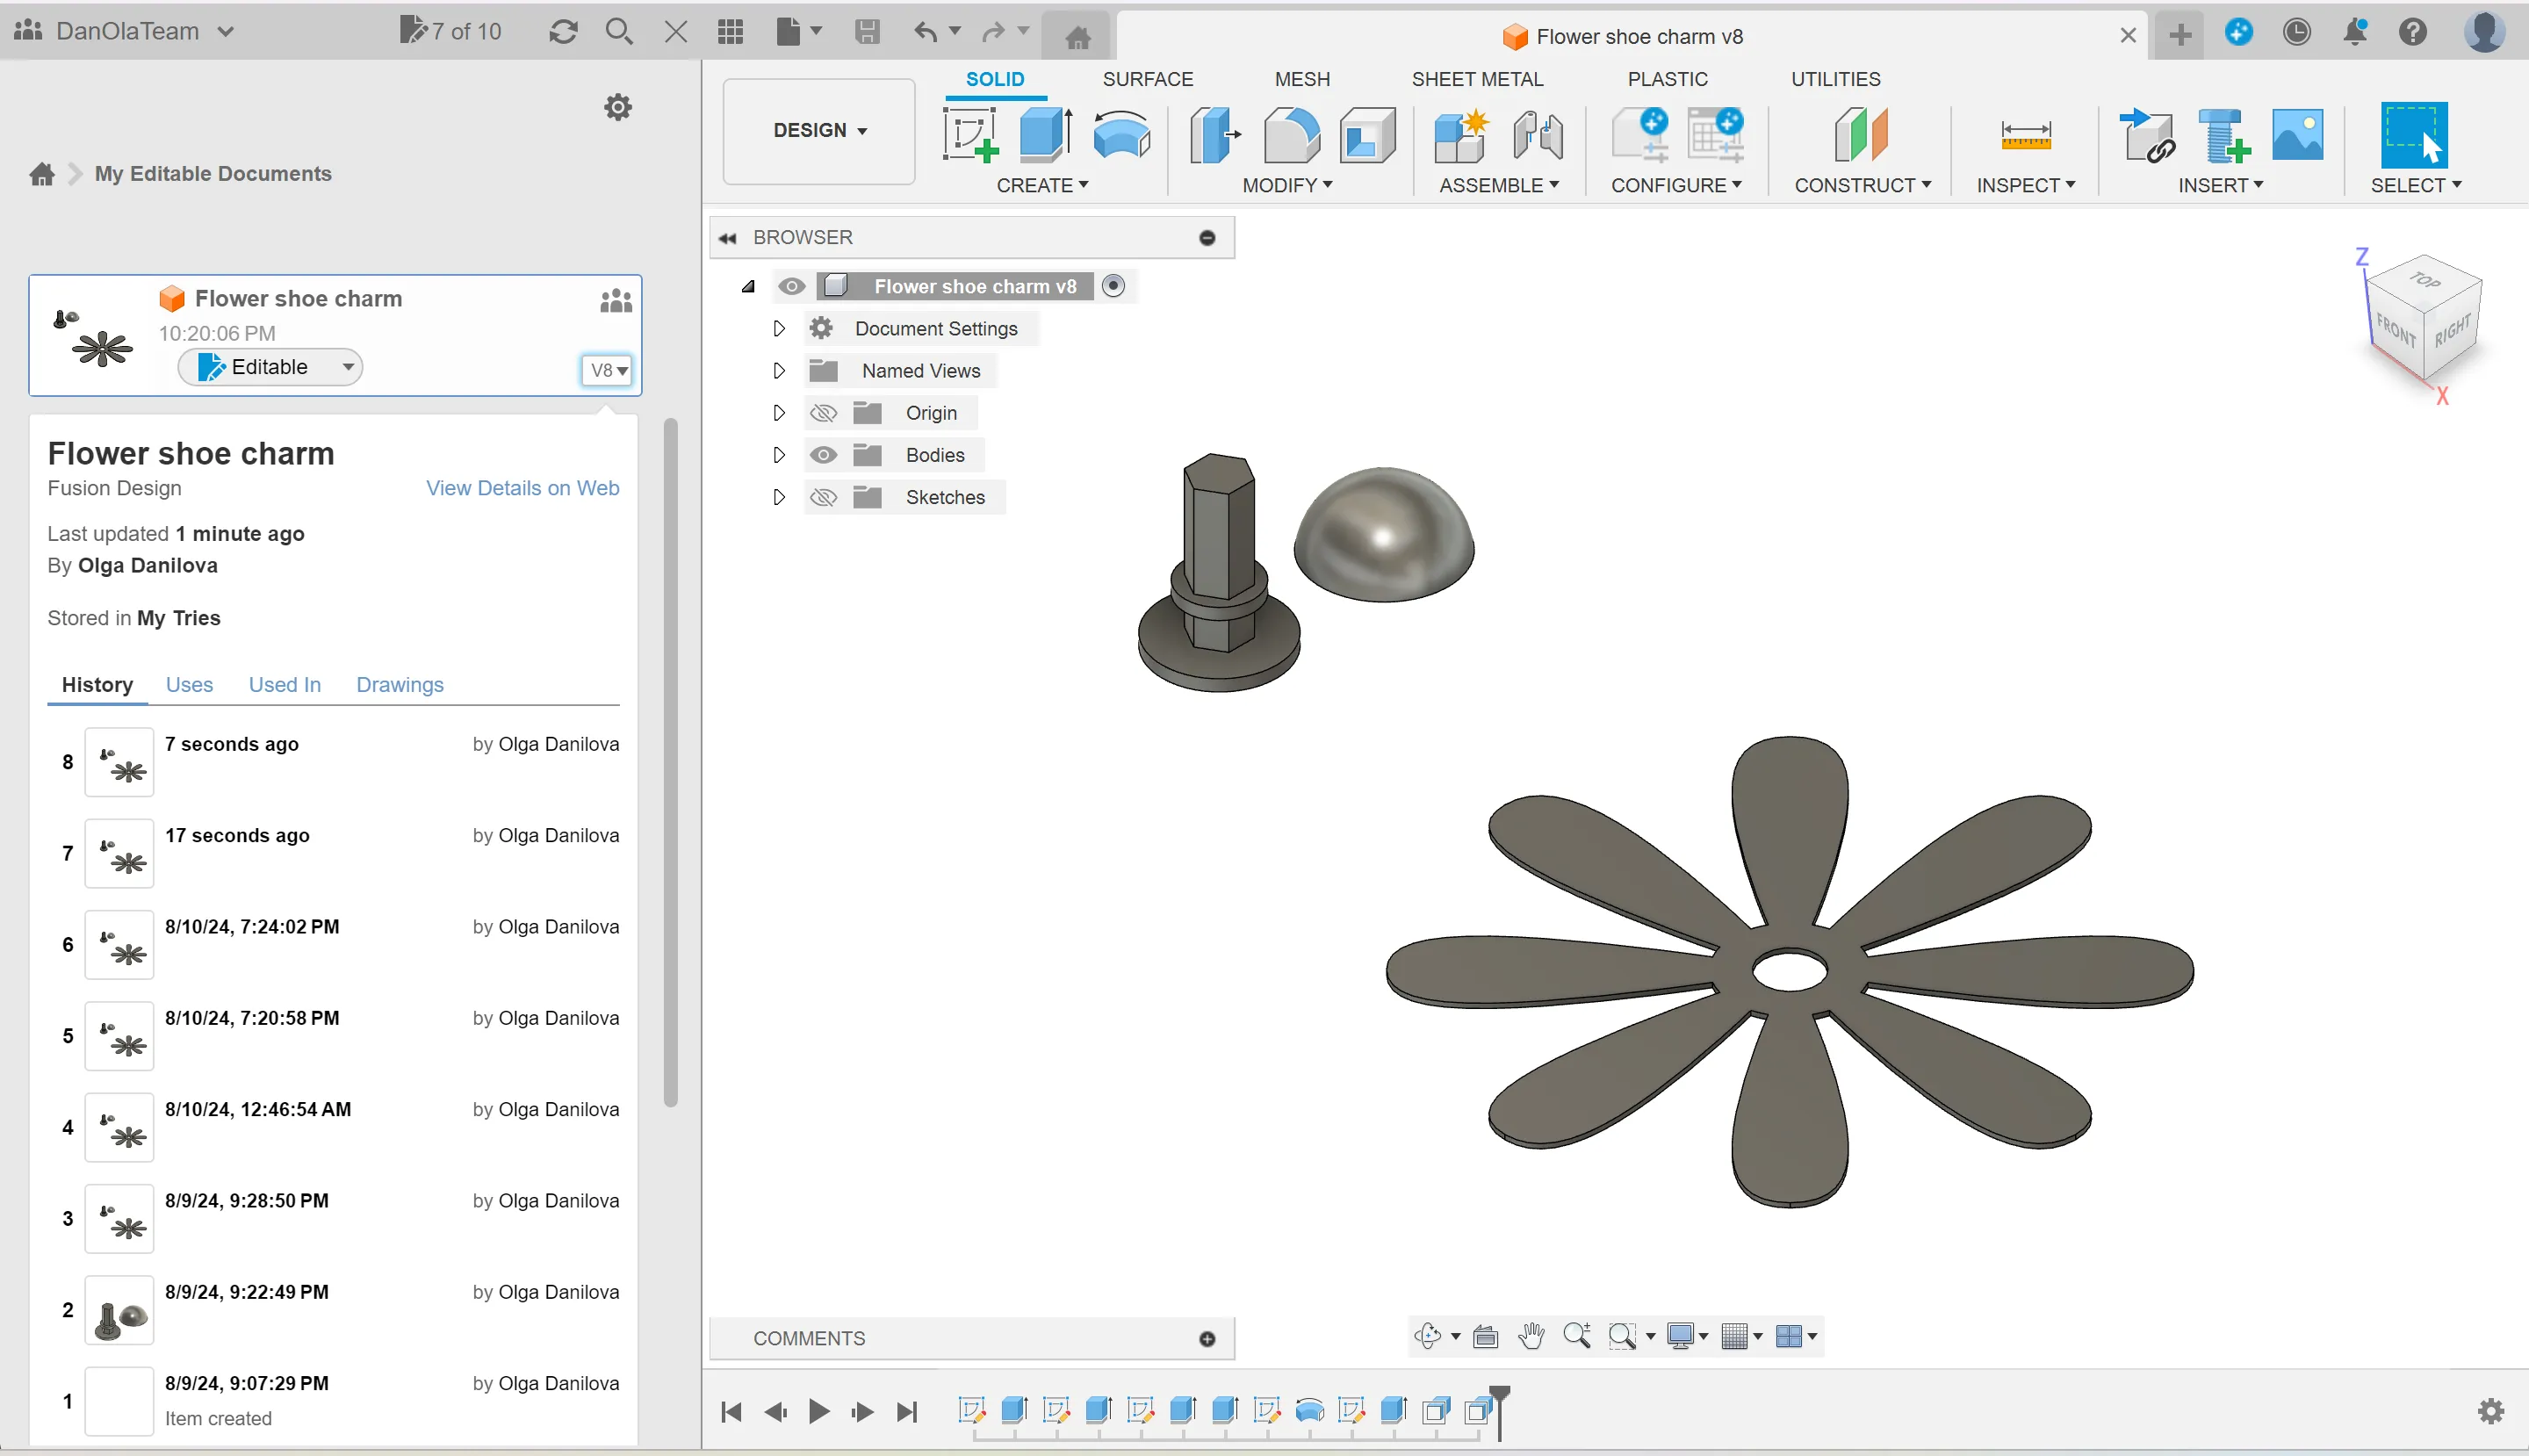Click the Redo arrow

click(x=993, y=32)
